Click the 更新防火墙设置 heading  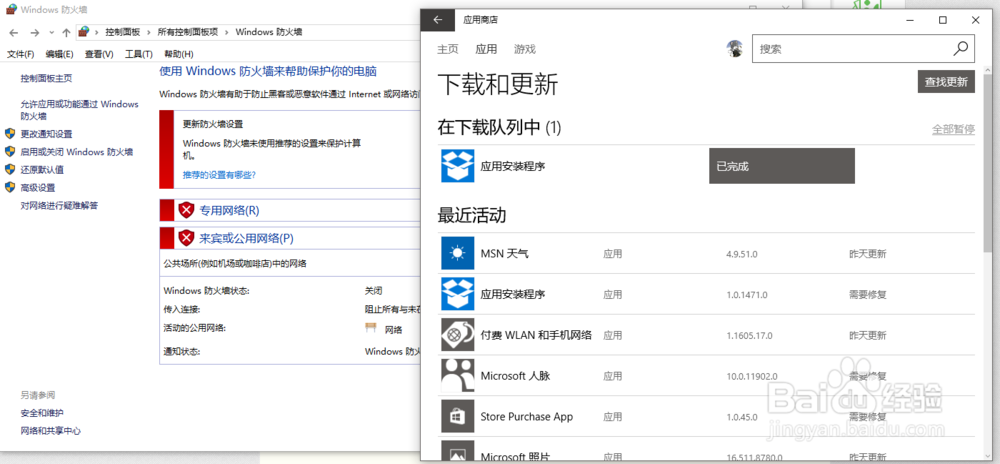coord(213,124)
